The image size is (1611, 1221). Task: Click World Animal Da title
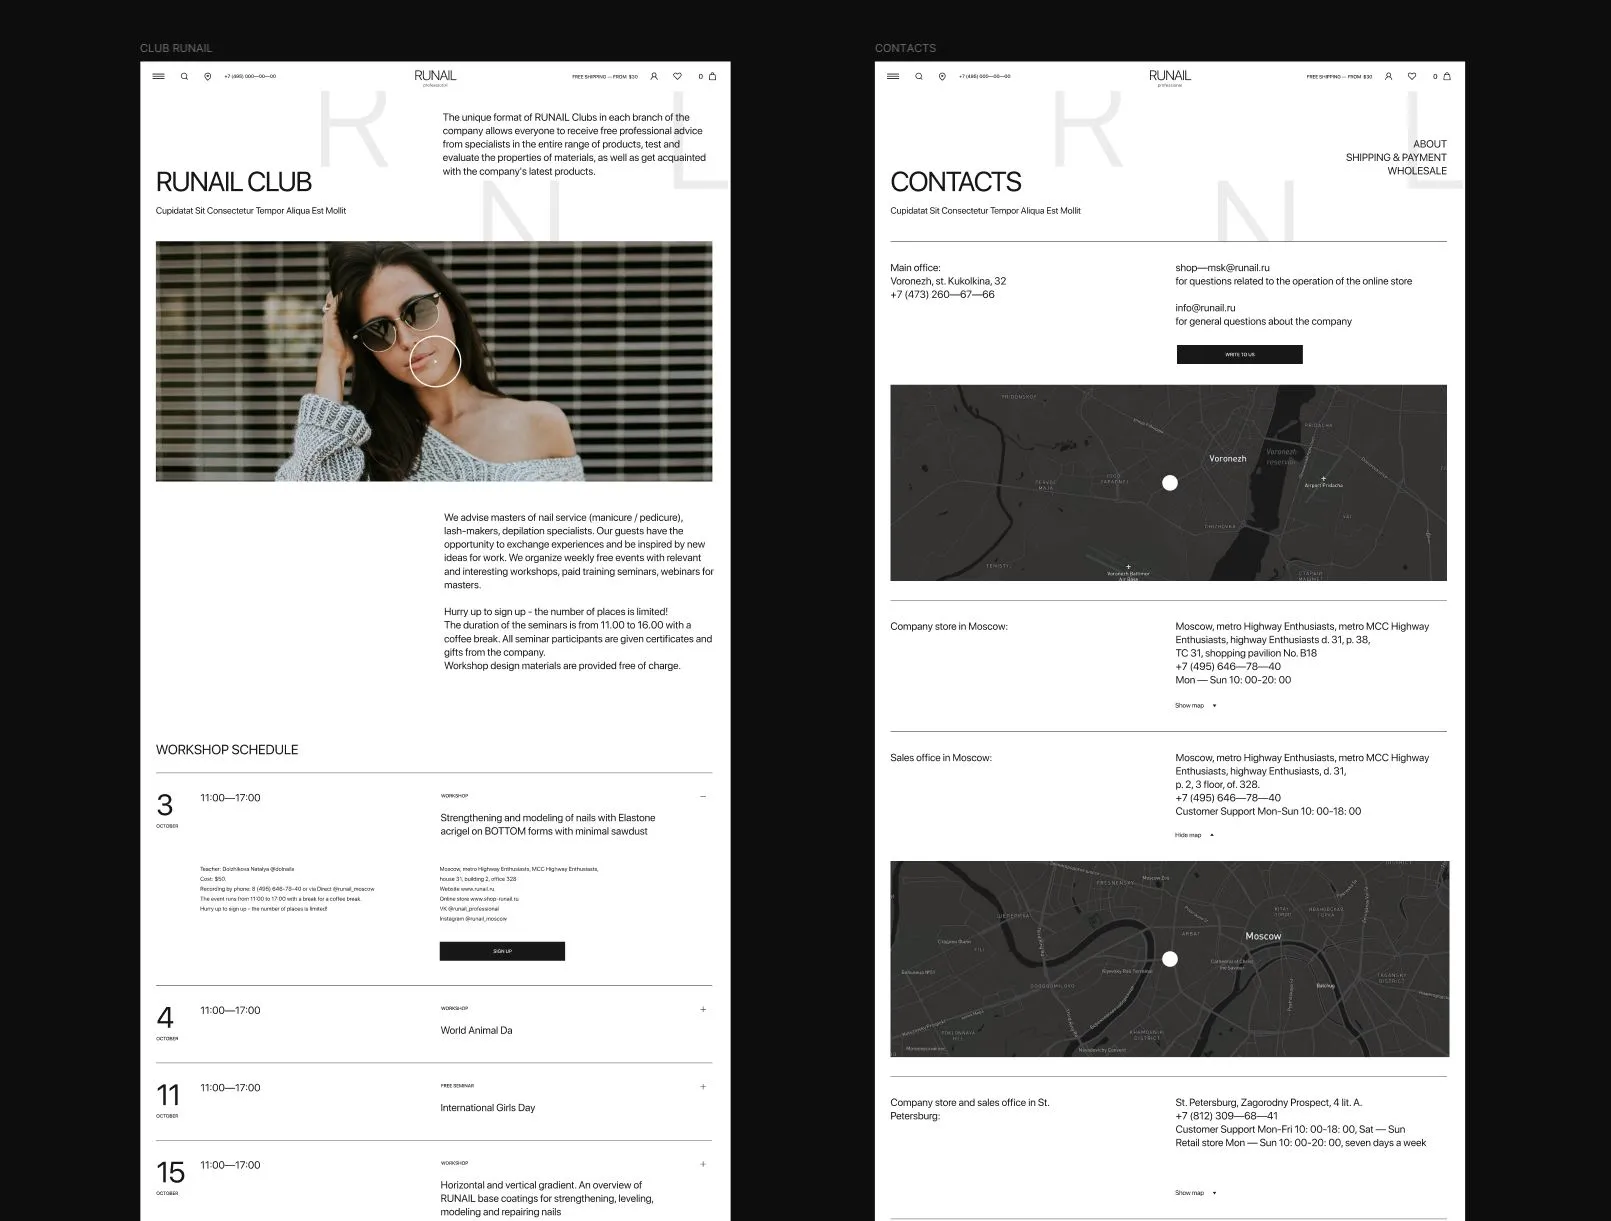pyautogui.click(x=476, y=1030)
